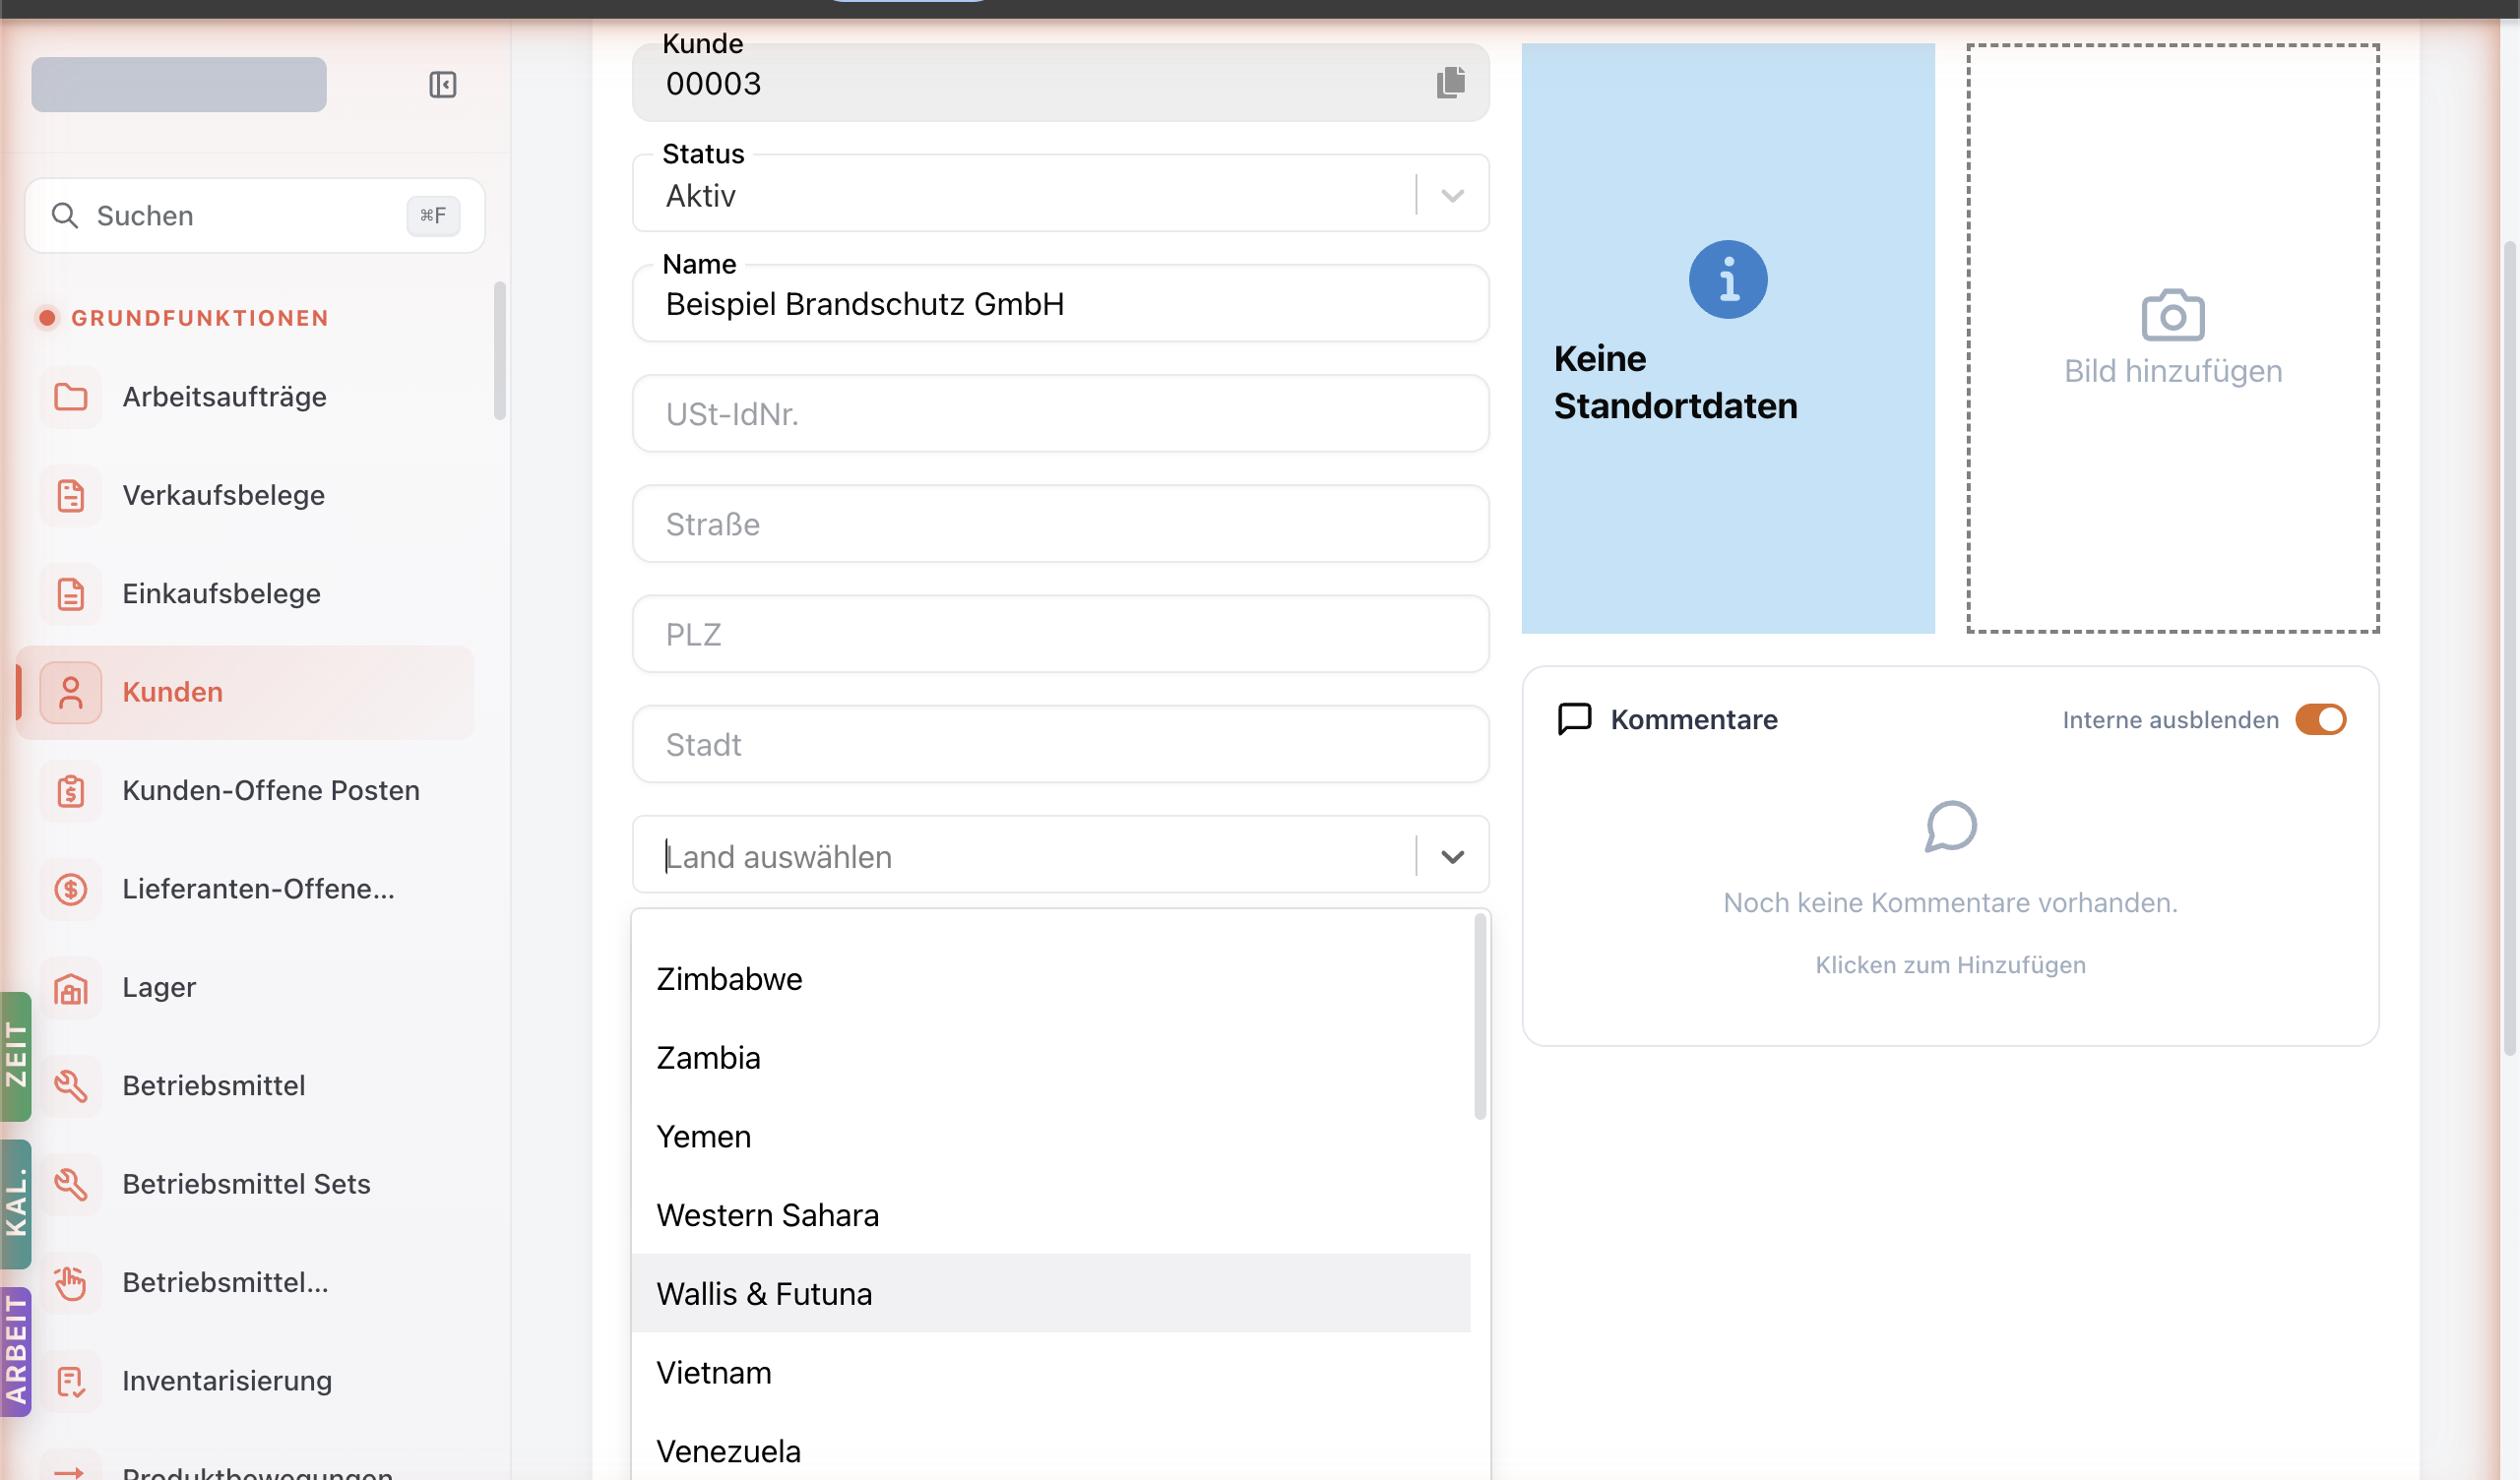Click the empty comments bubble icon
Screen dimensions: 2520x1480
point(1950,826)
